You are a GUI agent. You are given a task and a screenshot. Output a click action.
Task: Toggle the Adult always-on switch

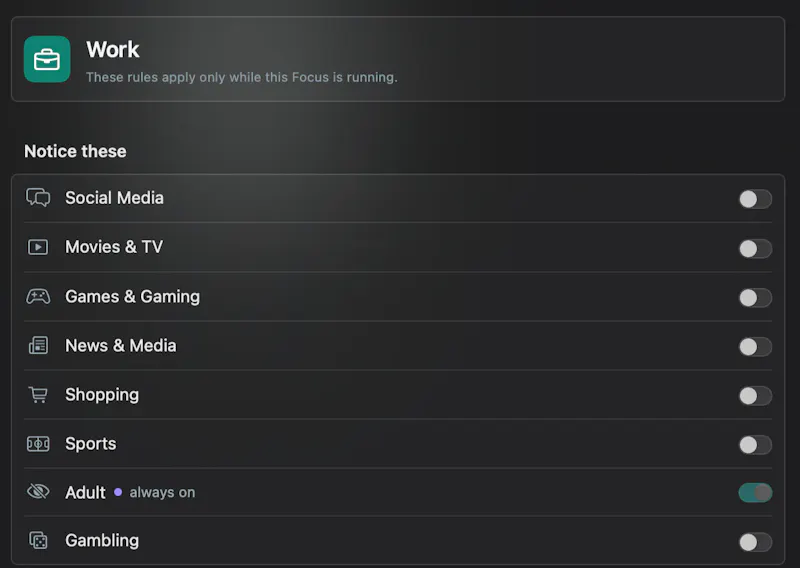[x=755, y=492]
